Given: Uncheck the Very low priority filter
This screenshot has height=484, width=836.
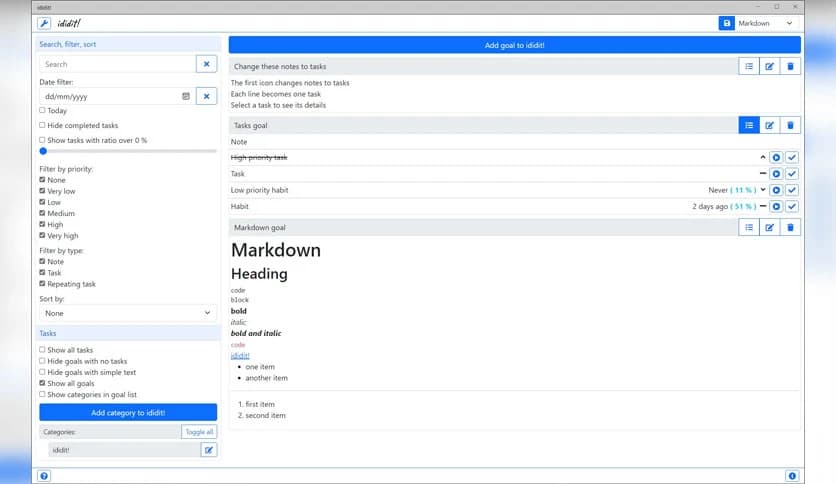Looking at the screenshot, I should point(42,191).
